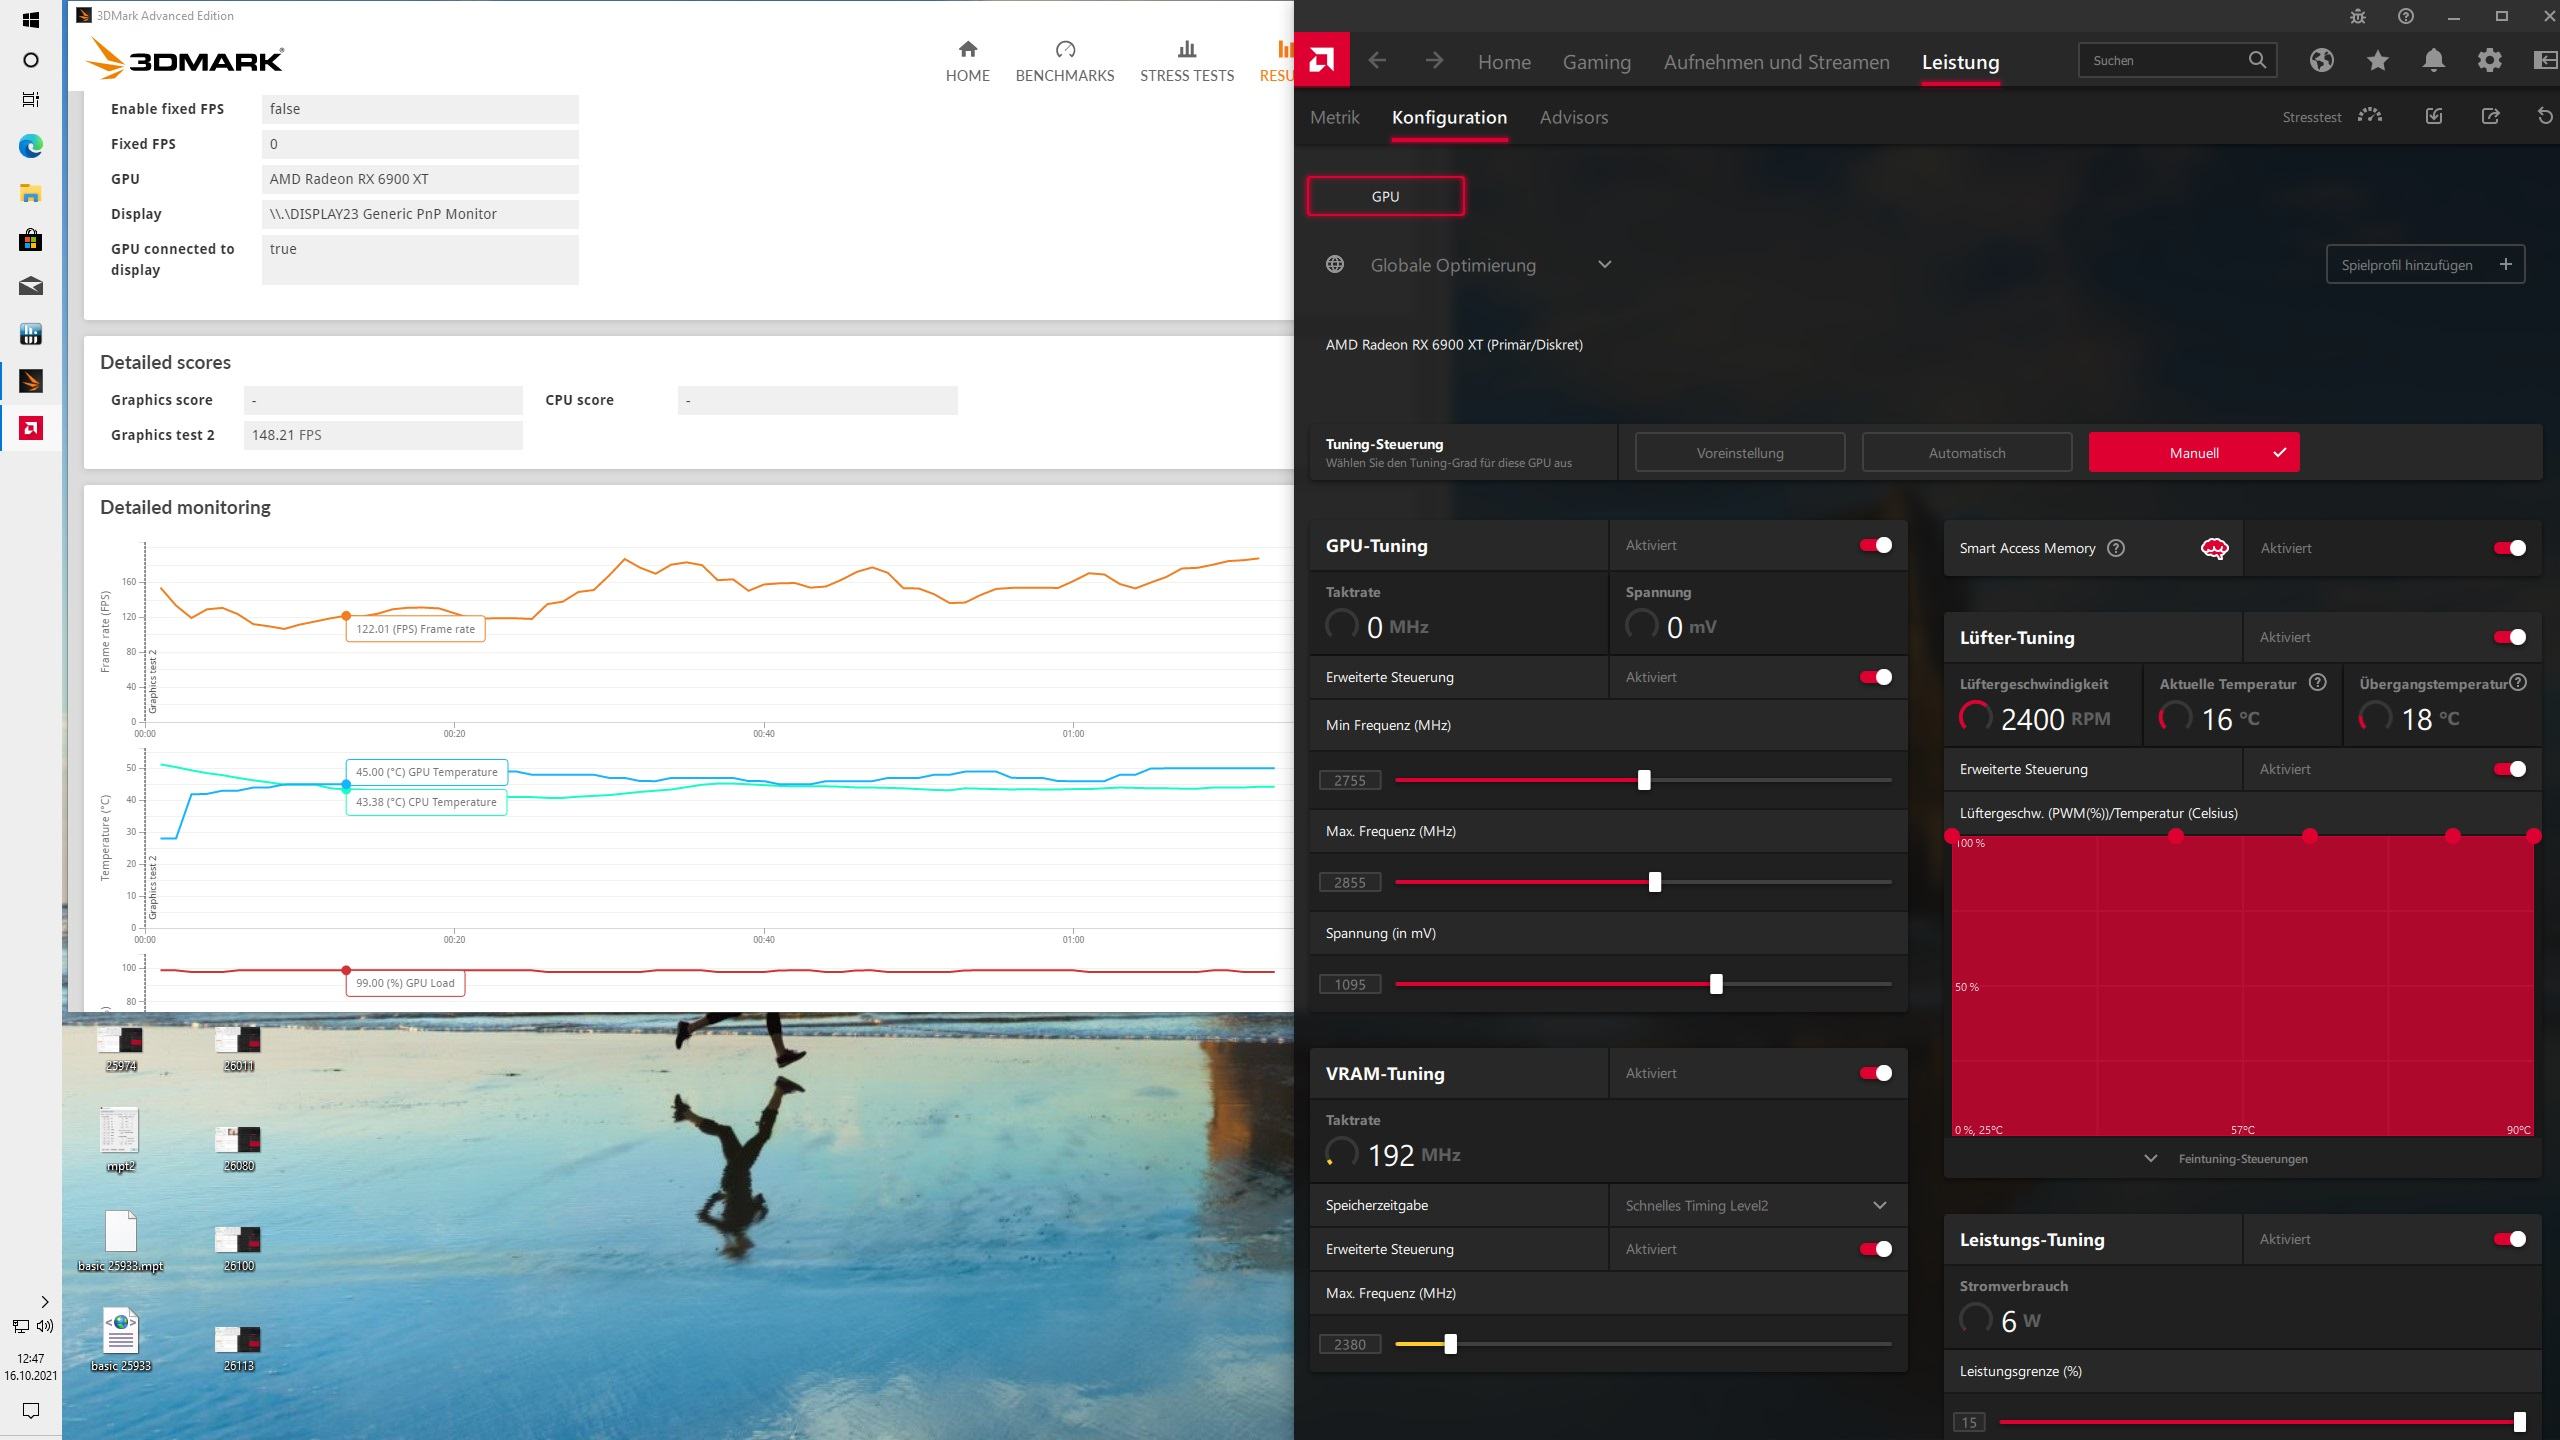2560x1440 pixels.
Task: Select Voreinstellung tuning mode
Action: pyautogui.click(x=1739, y=453)
